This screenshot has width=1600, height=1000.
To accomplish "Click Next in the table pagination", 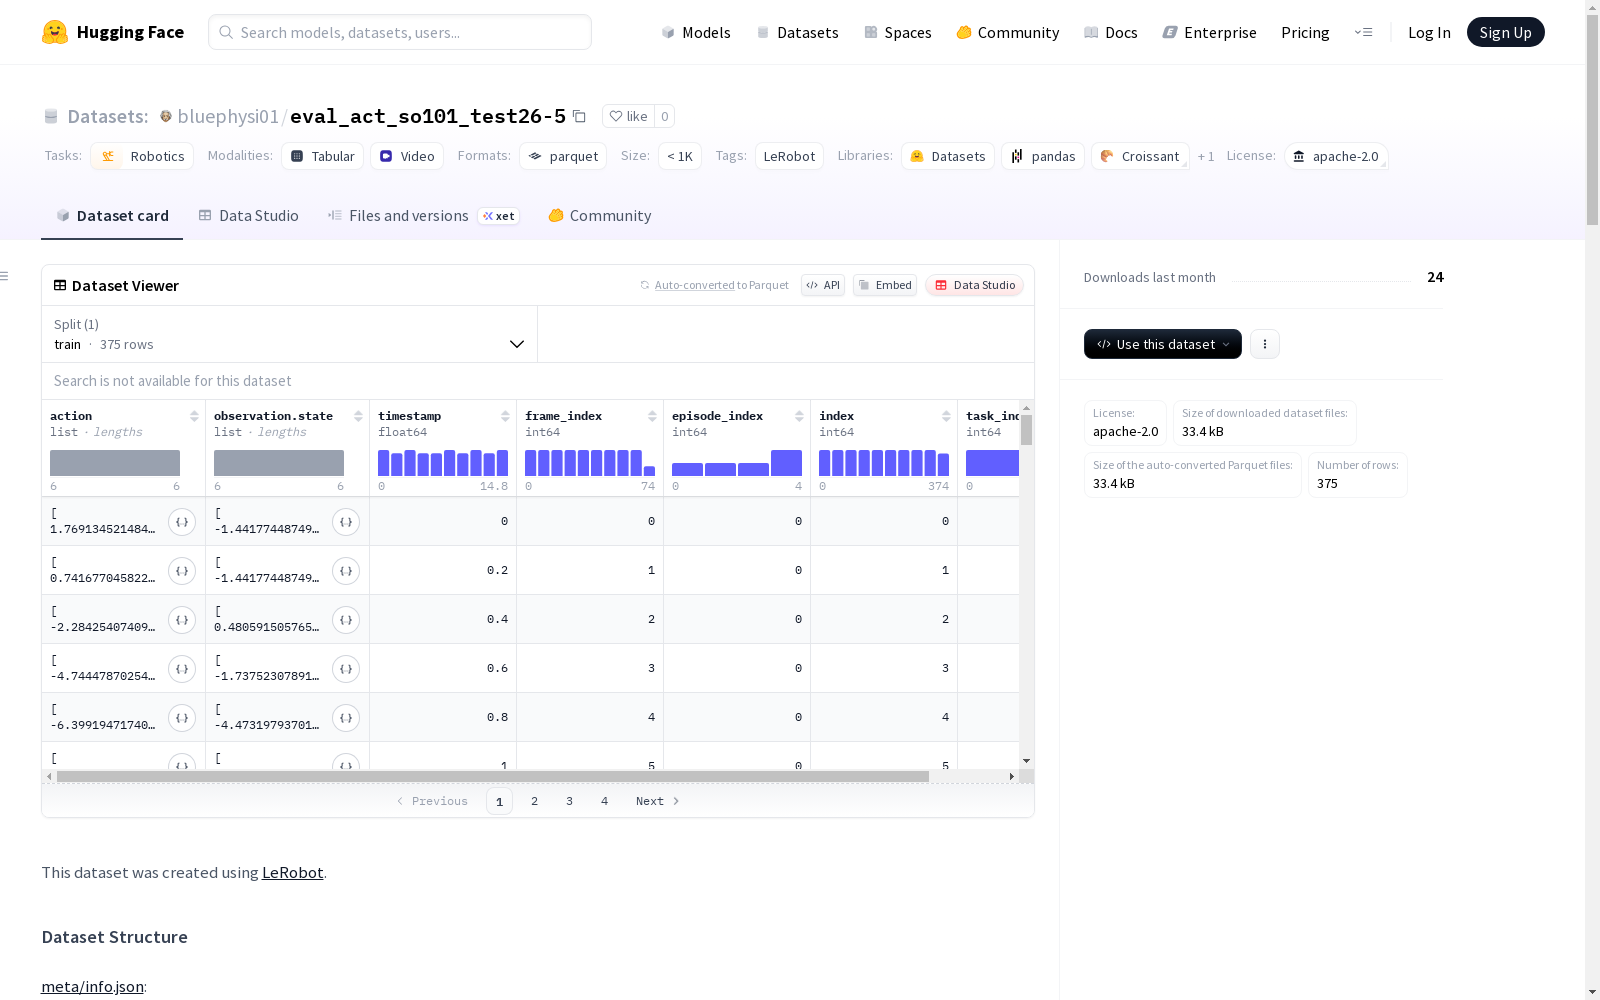I will (x=657, y=801).
